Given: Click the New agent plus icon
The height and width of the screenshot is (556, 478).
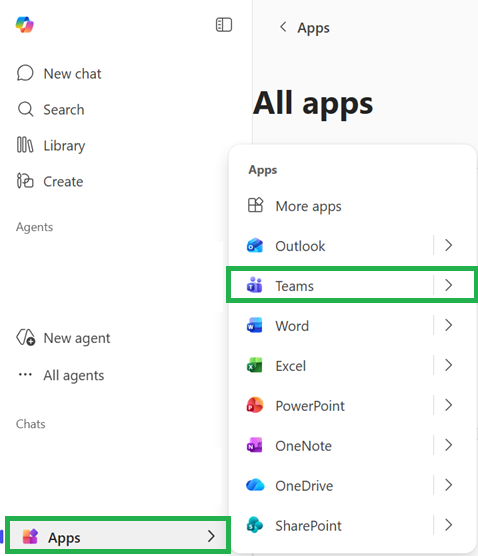Looking at the screenshot, I should pos(26,337).
